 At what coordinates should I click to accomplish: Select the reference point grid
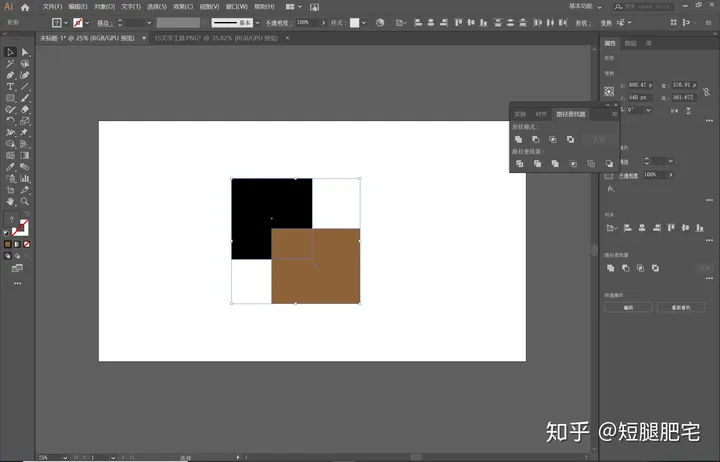tap(609, 91)
